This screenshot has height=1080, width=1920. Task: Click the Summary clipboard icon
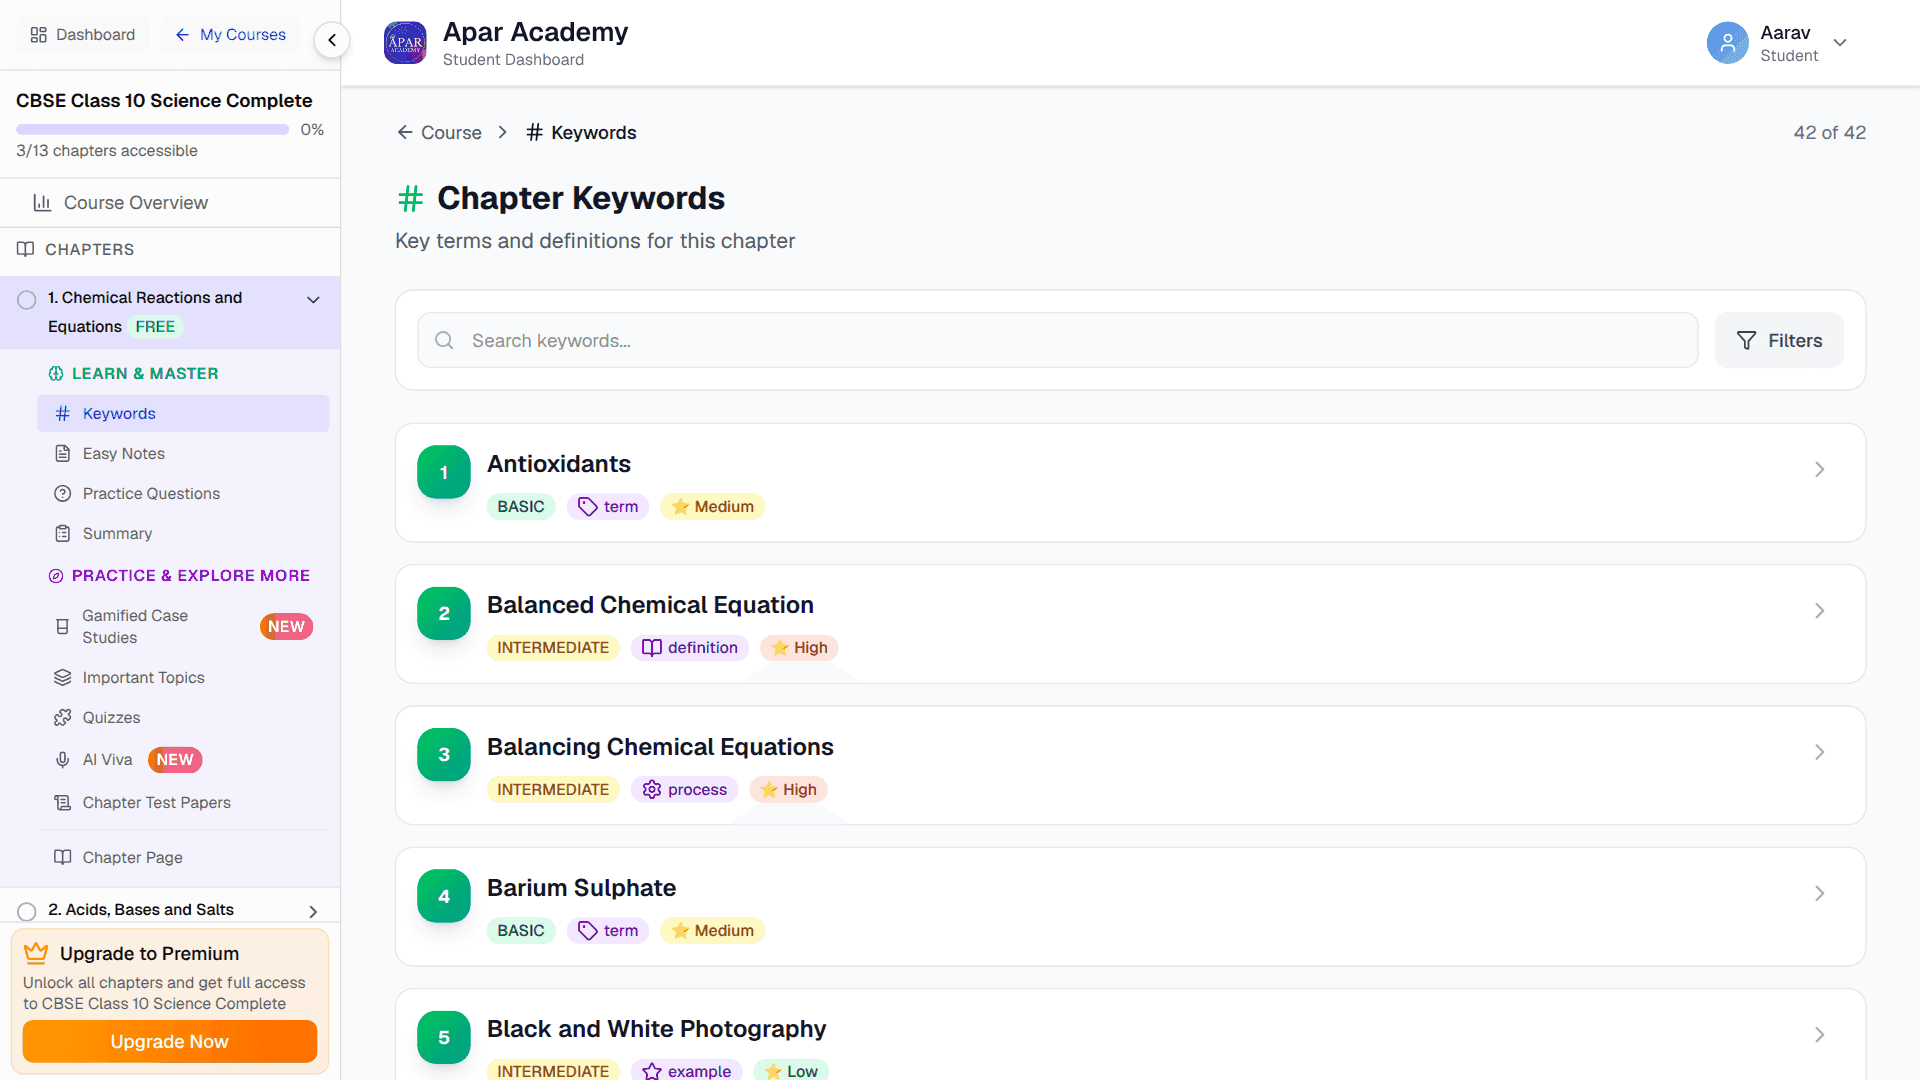[63, 534]
